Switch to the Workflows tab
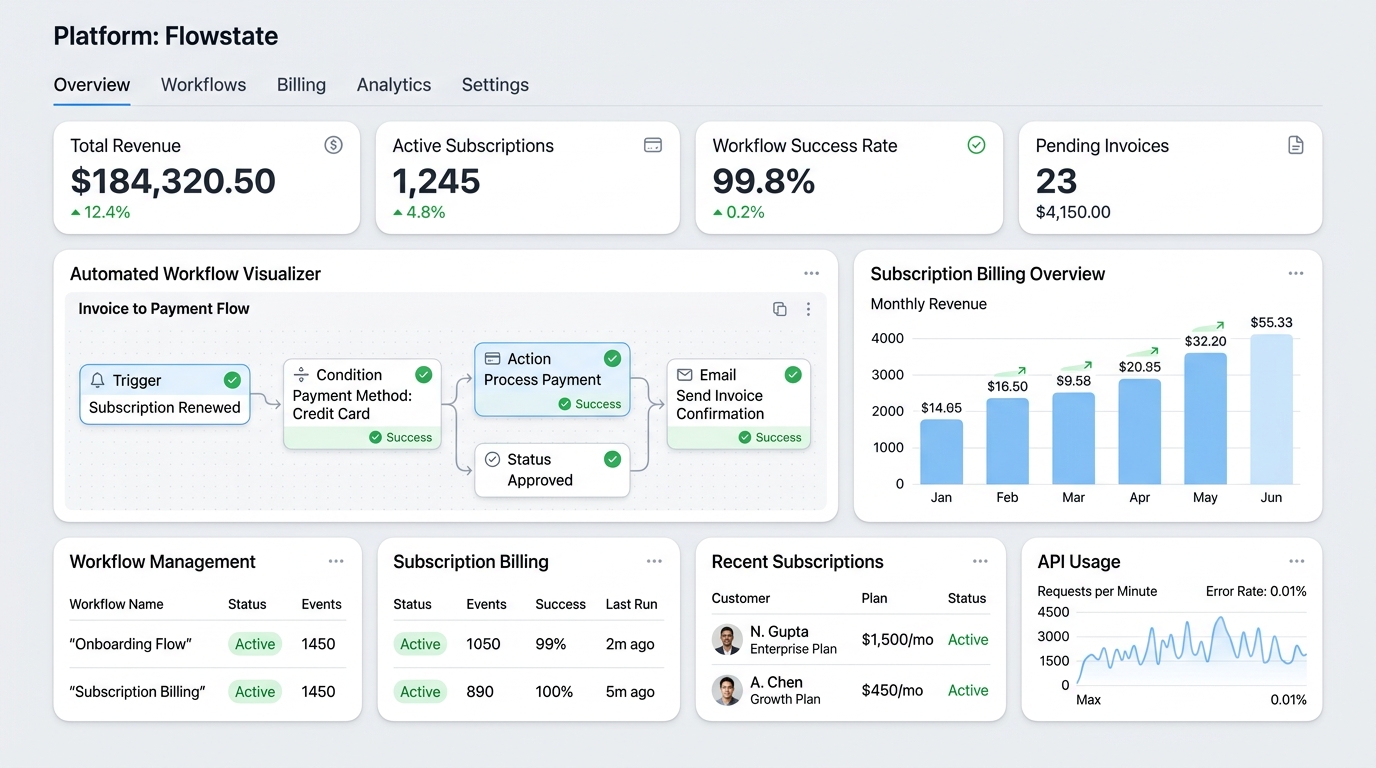 tap(203, 85)
